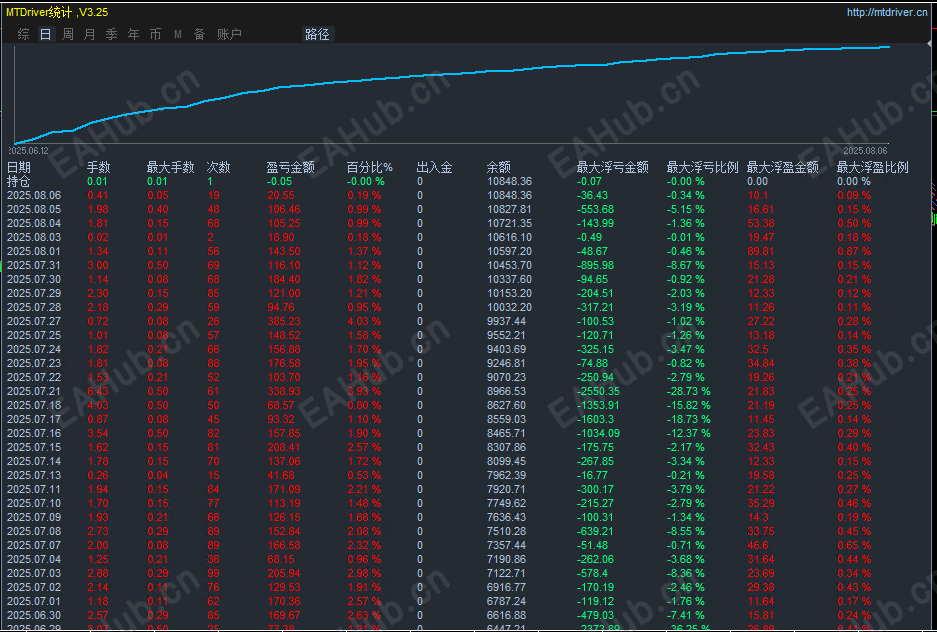937x632 pixels.
Task: Click the 最大浮盈比例 column header
Action: (872, 168)
